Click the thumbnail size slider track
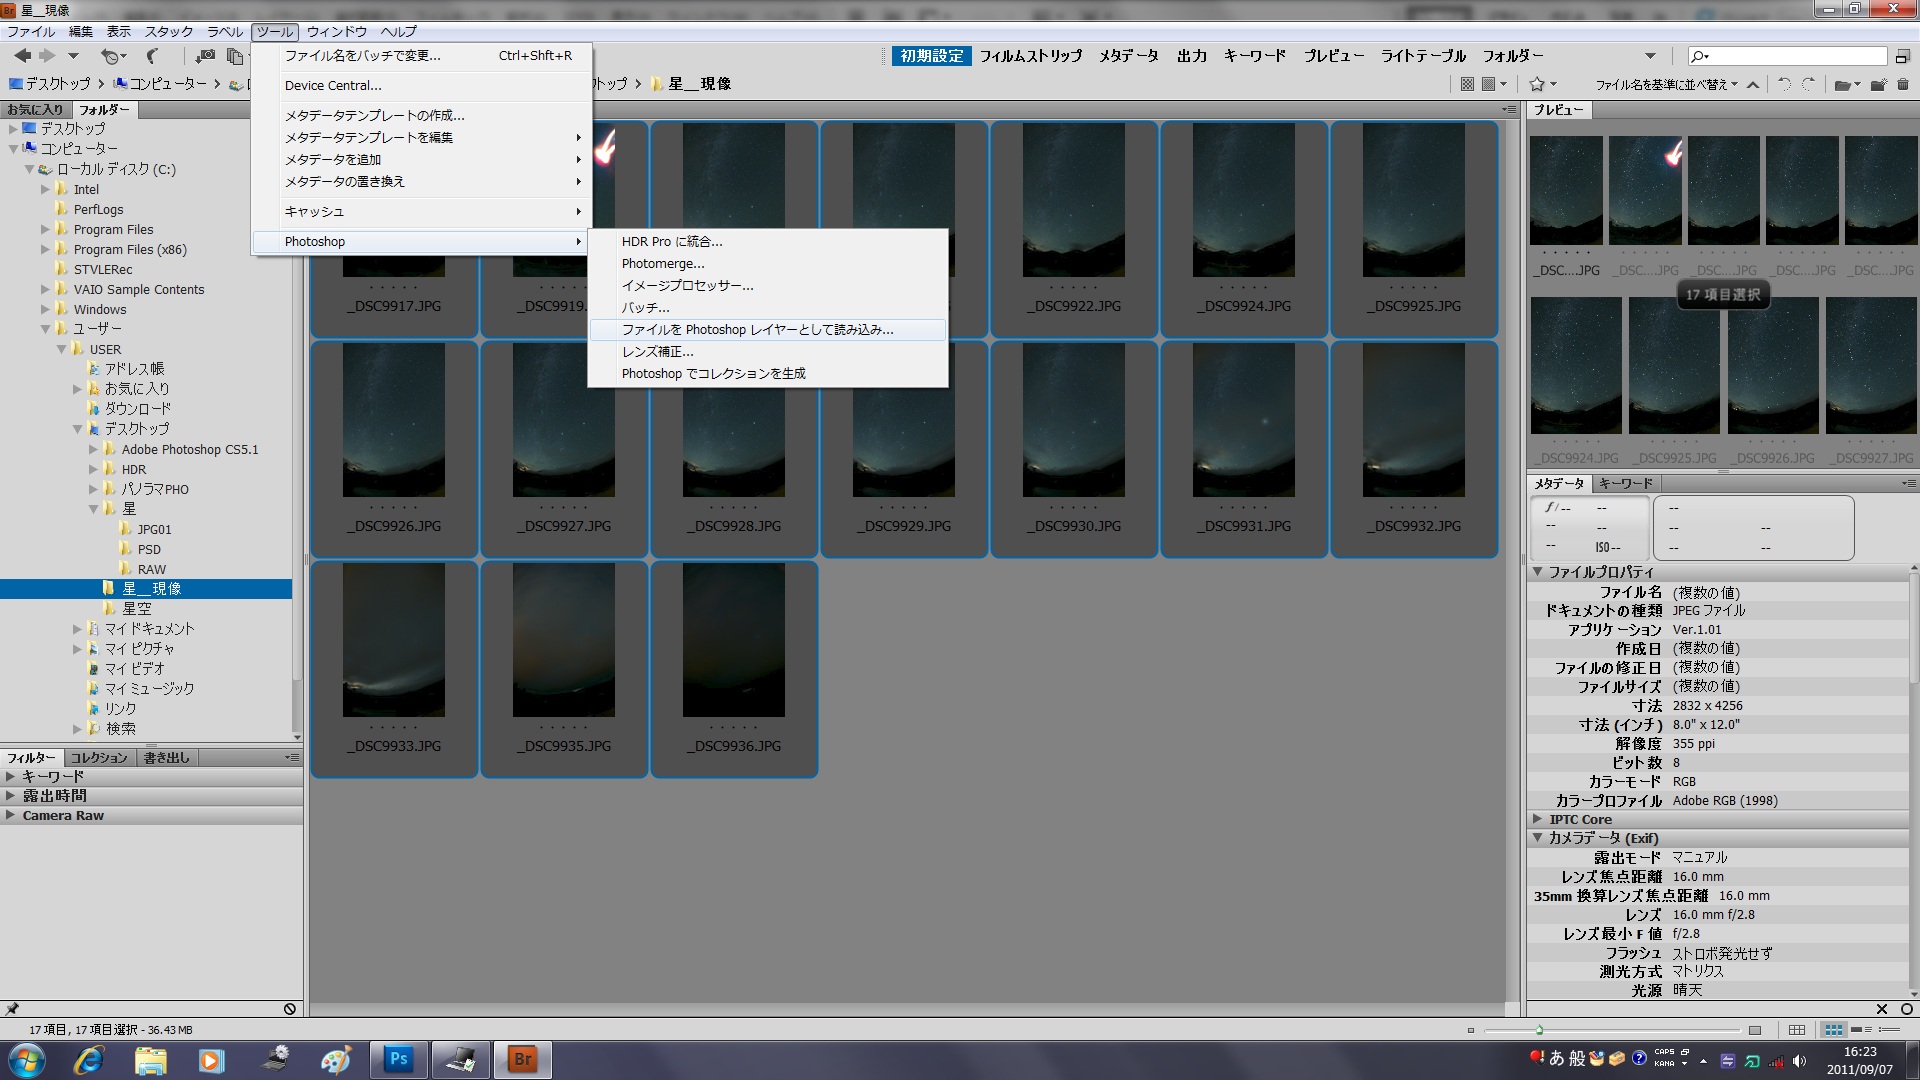The image size is (1920, 1080). 1640,1030
